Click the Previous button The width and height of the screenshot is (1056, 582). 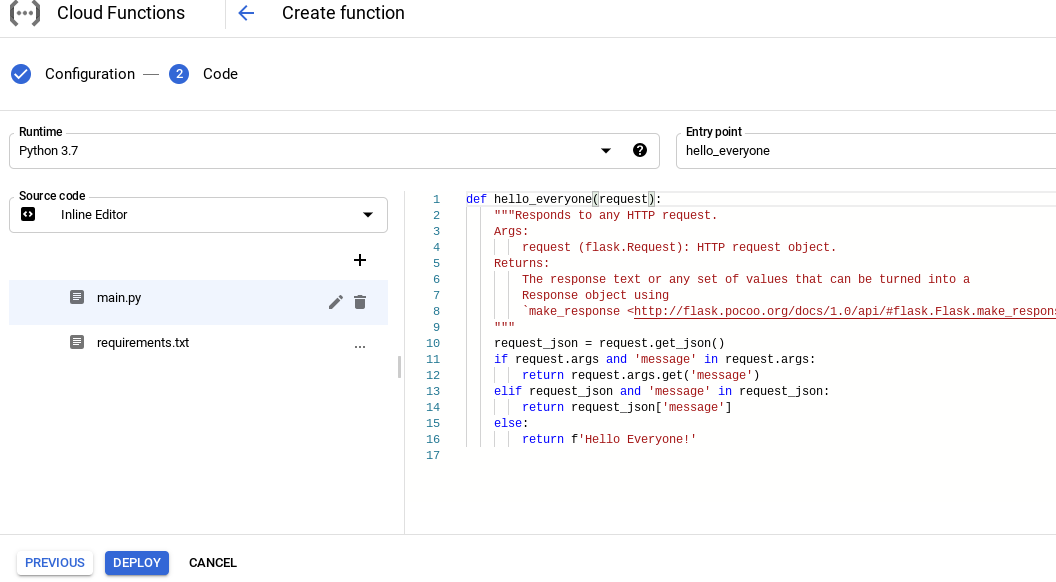pos(55,563)
